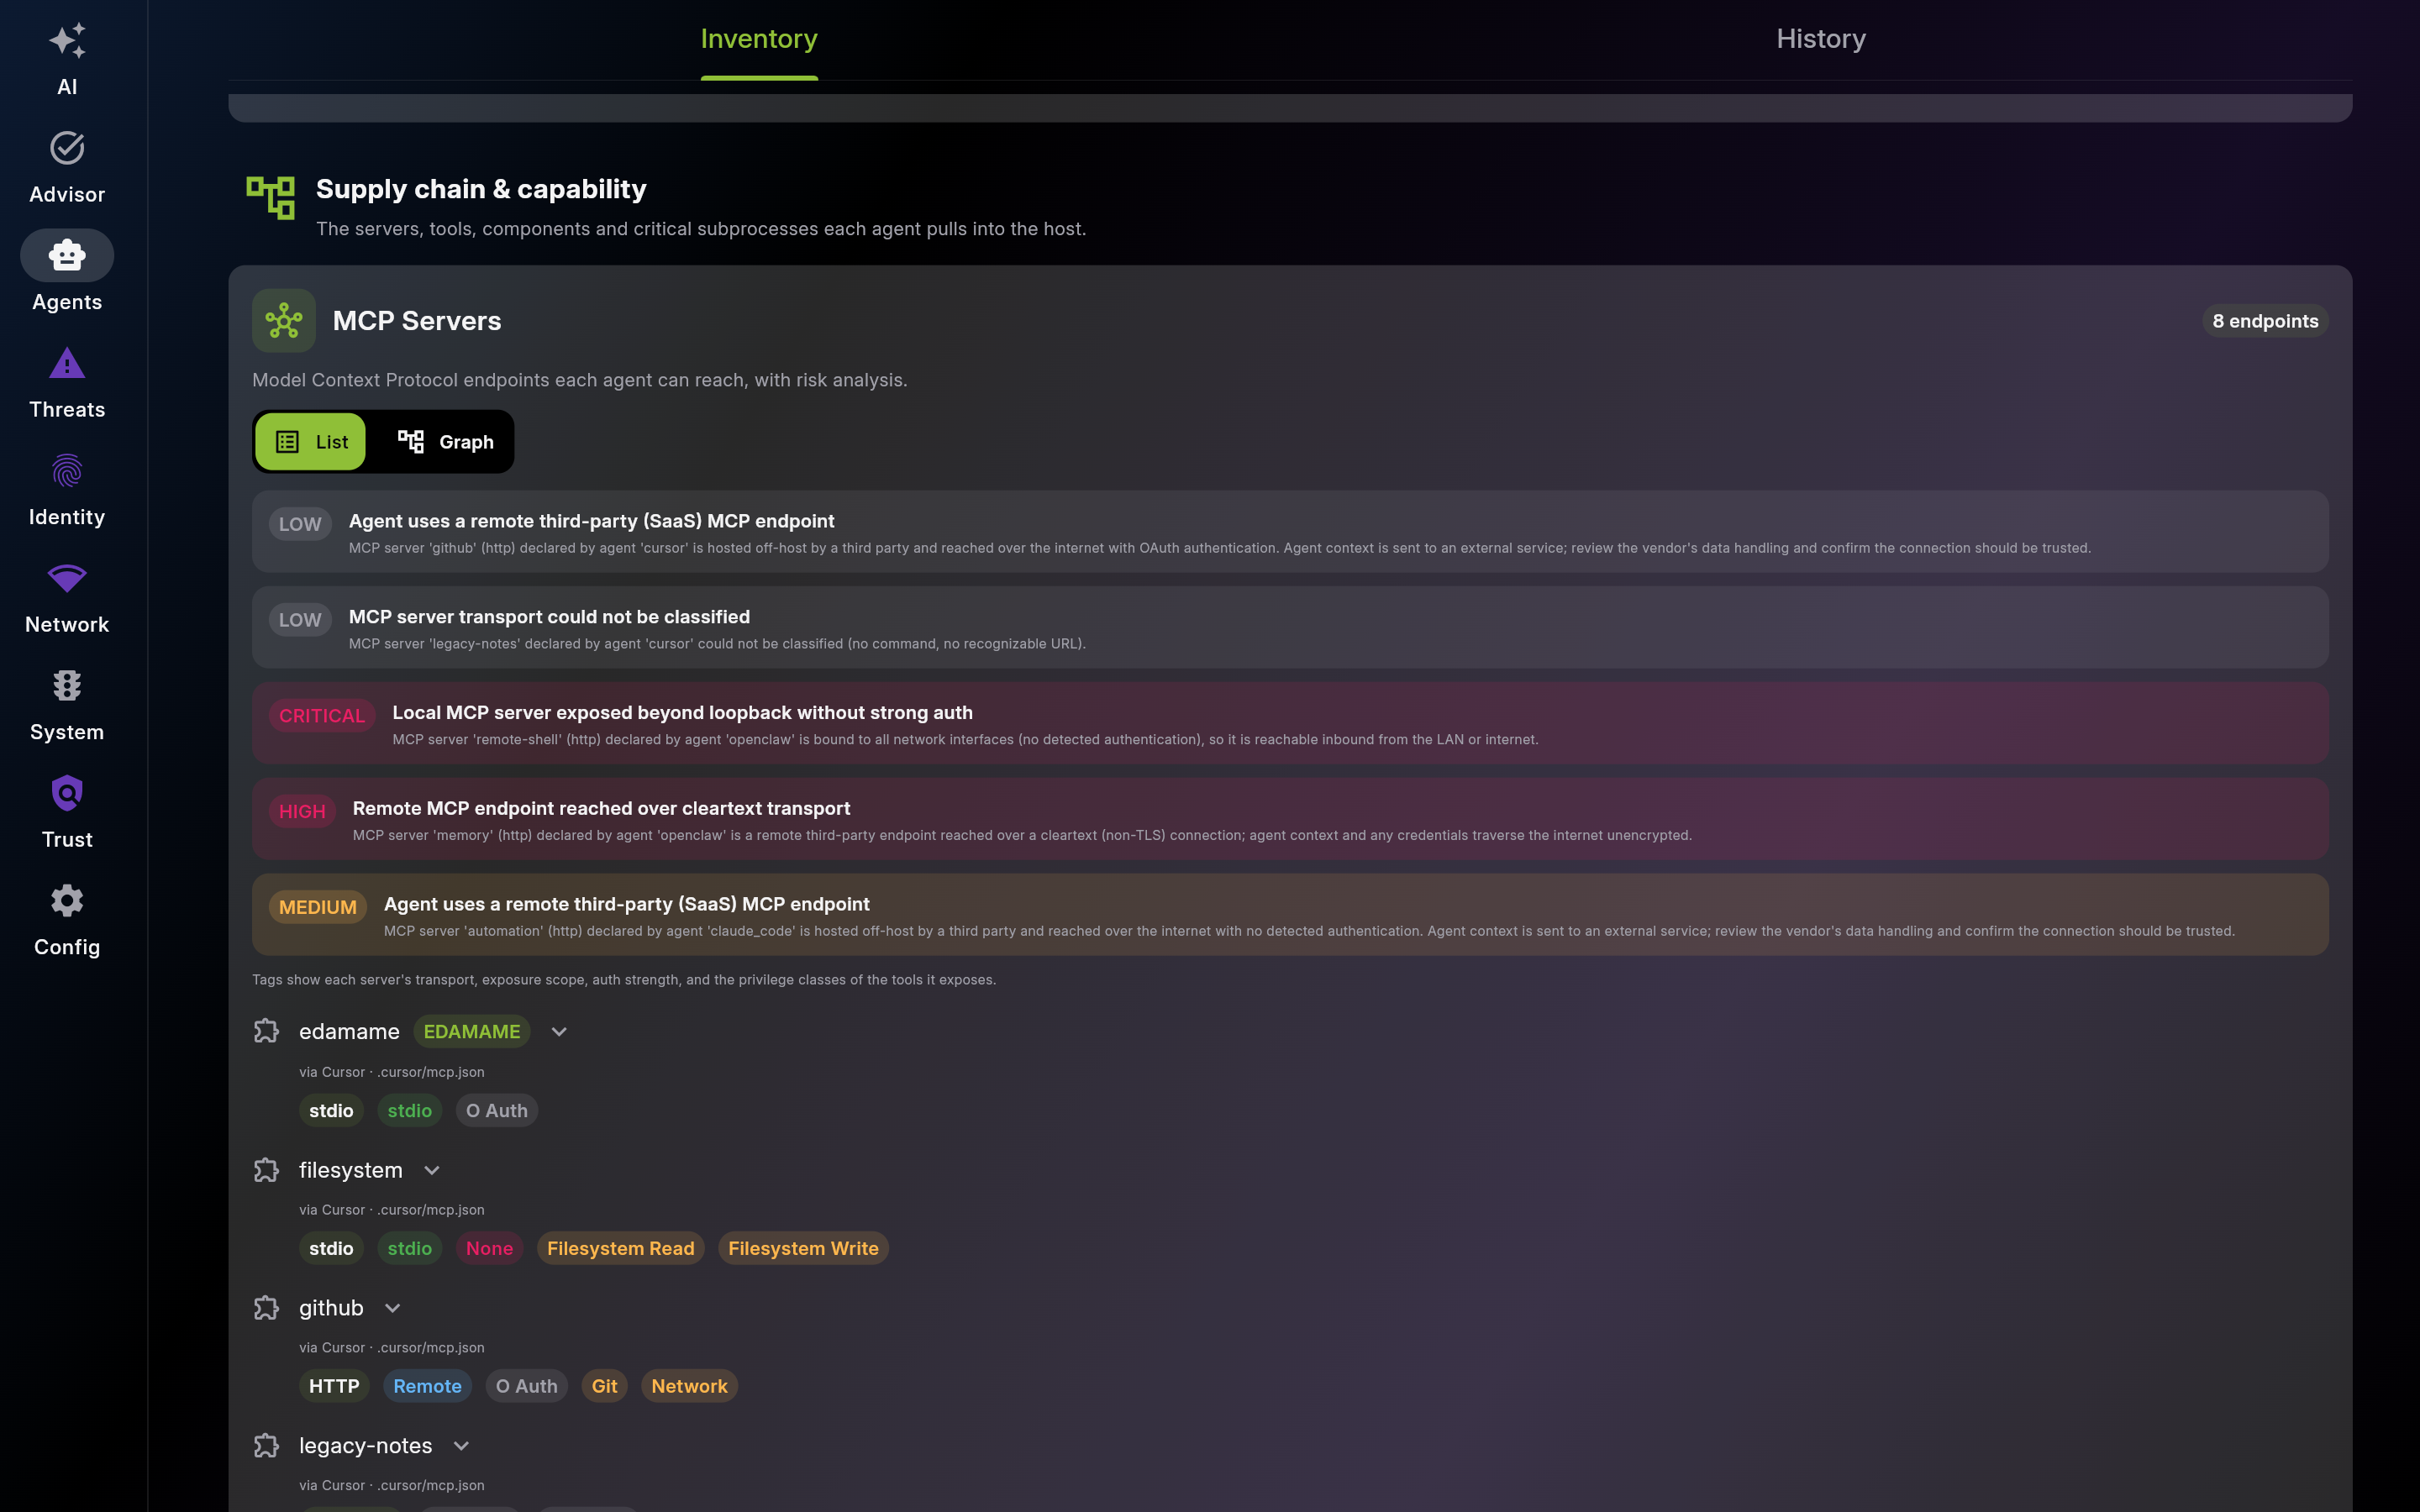The width and height of the screenshot is (2420, 1512).
Task: Expand the github server chevron
Action: tap(393, 1308)
